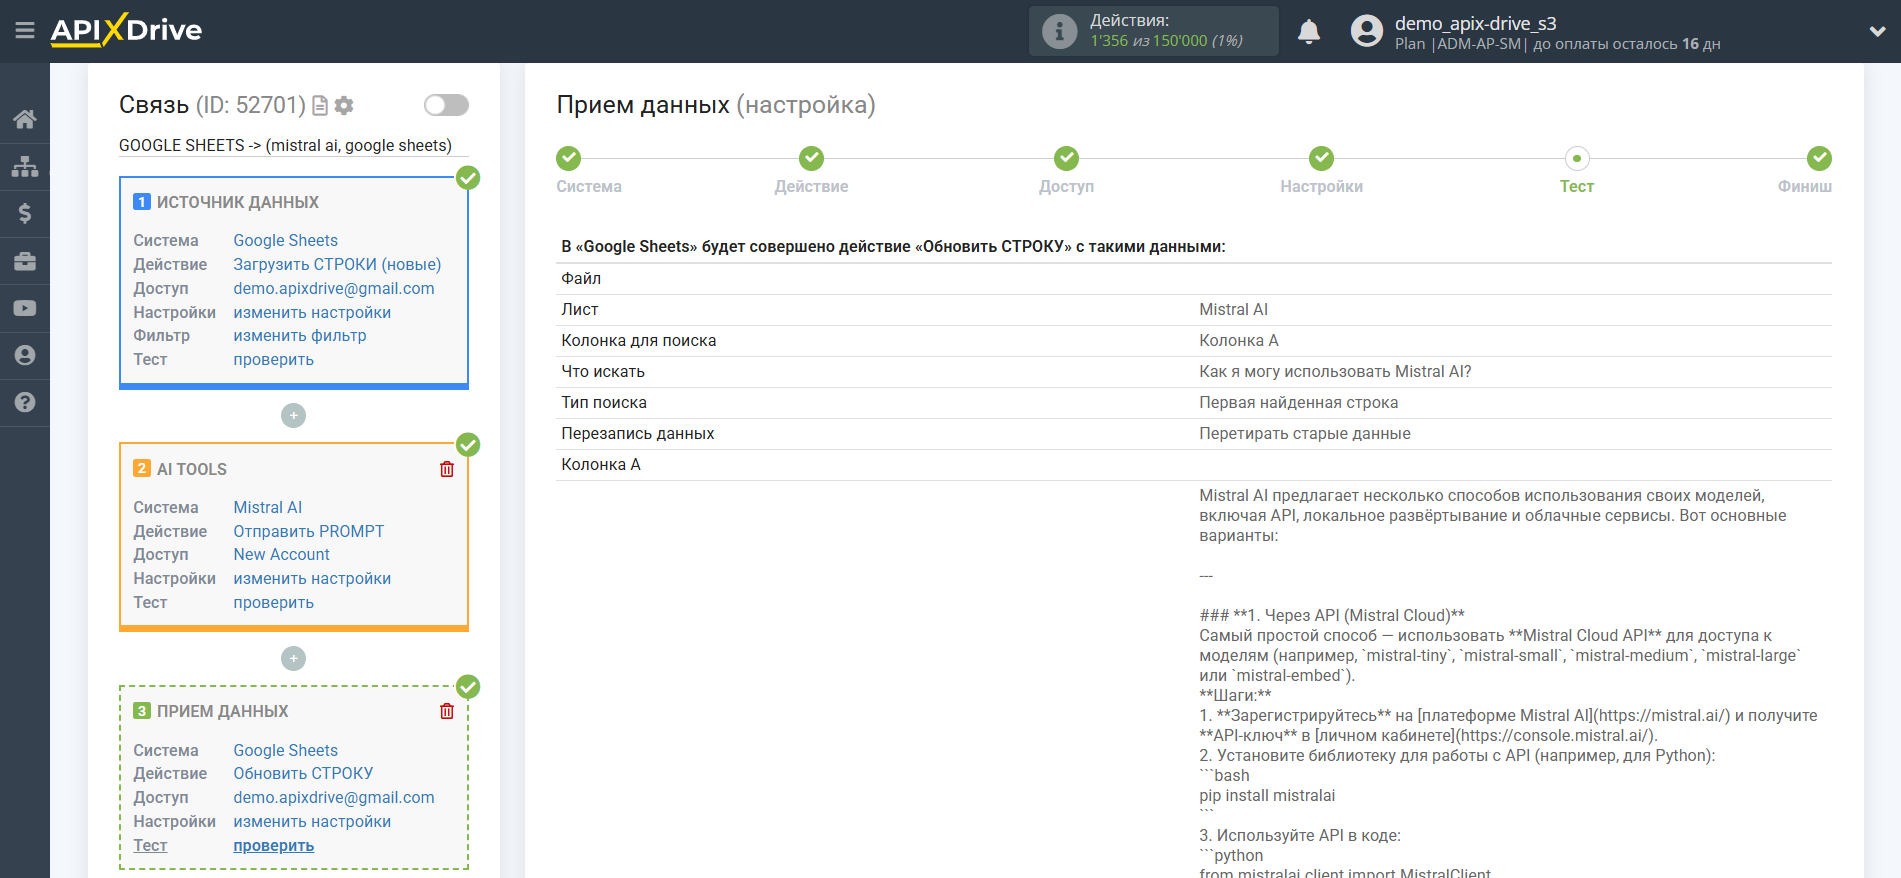Image resolution: width=1901 pixels, height=878 pixels.
Task: Open the home icon in sidebar
Action: click(25, 119)
